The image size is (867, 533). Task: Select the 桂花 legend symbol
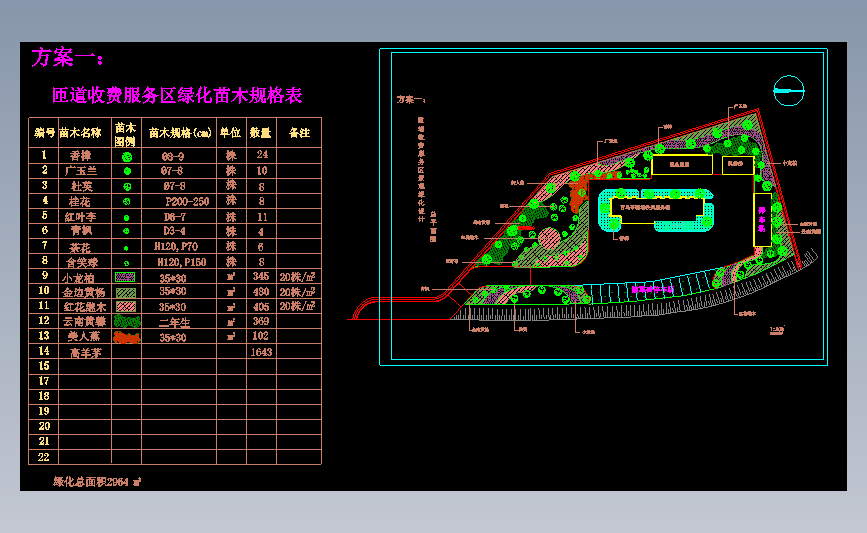(127, 202)
